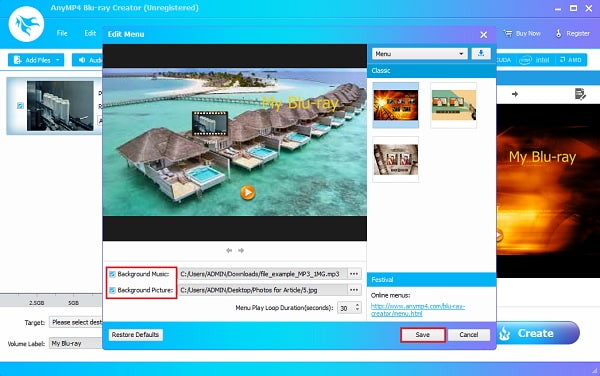Choose the vintage brown menu template
Screen dimensions: 600x376
coord(396,159)
